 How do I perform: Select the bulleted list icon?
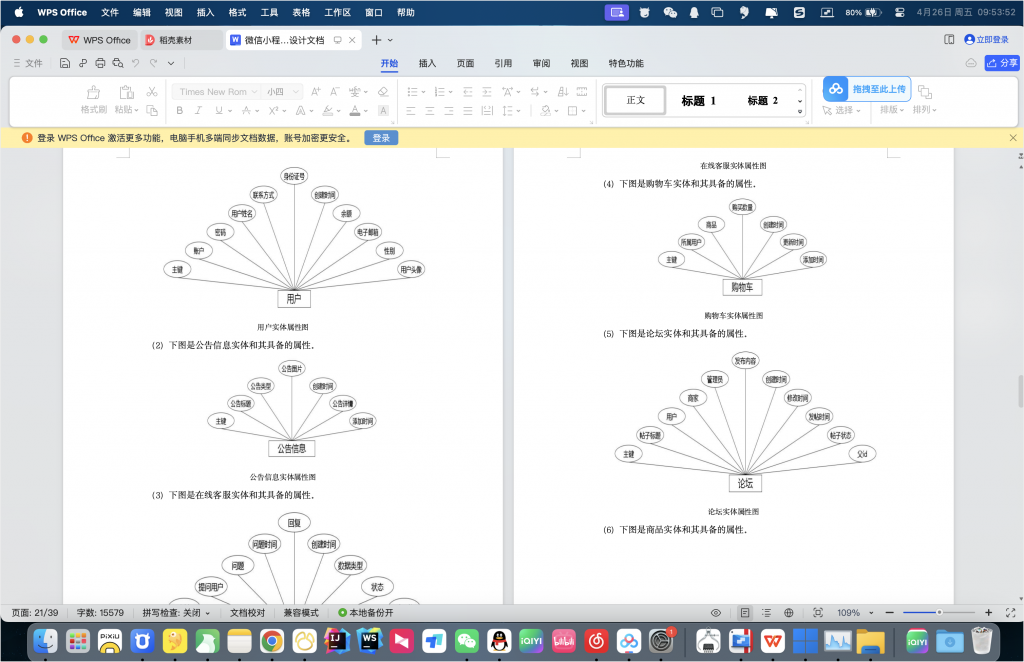[x=413, y=92]
